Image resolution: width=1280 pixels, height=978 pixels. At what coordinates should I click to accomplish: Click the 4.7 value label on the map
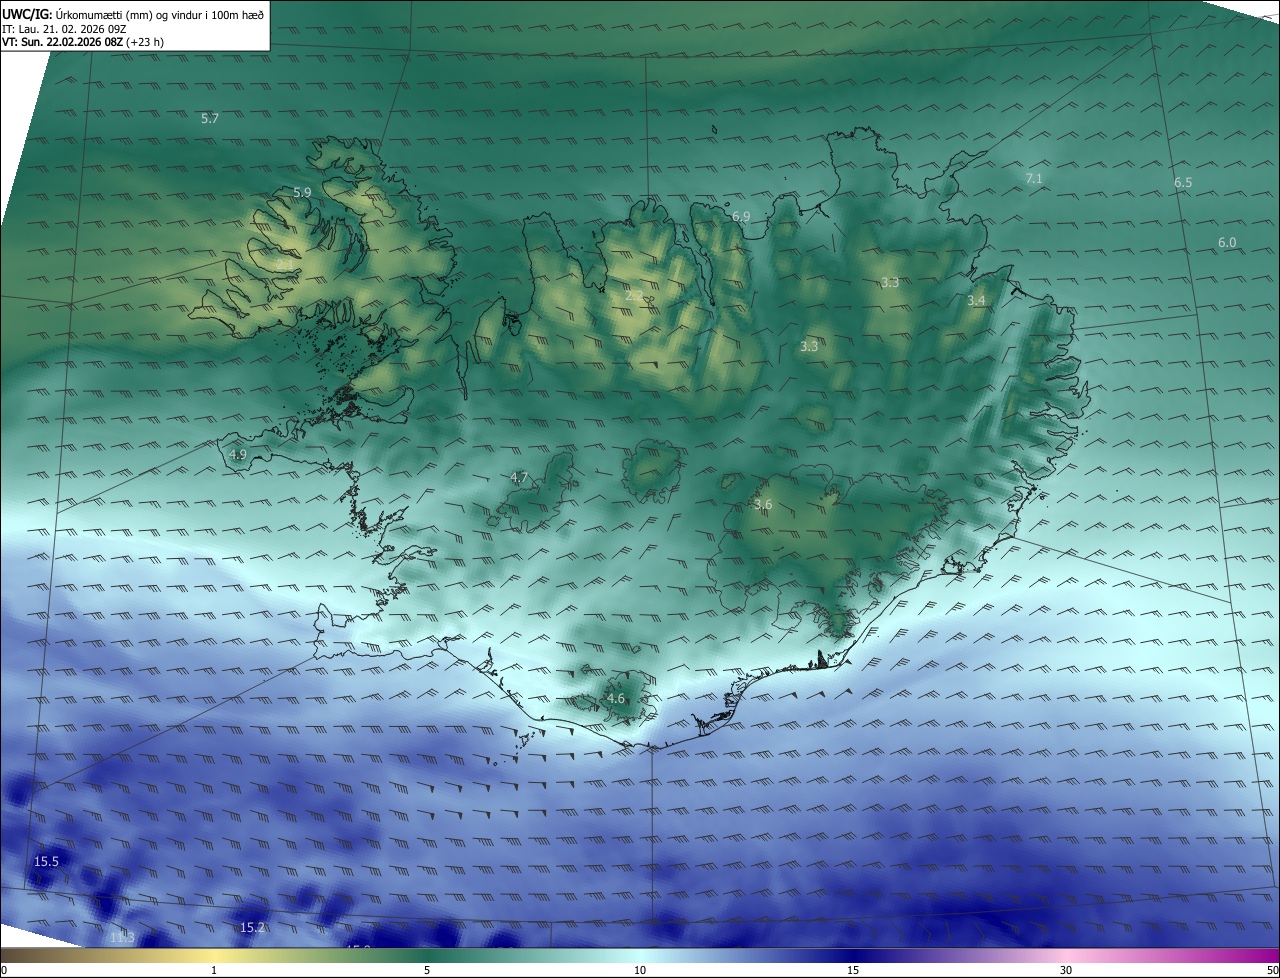pyautogui.click(x=519, y=478)
